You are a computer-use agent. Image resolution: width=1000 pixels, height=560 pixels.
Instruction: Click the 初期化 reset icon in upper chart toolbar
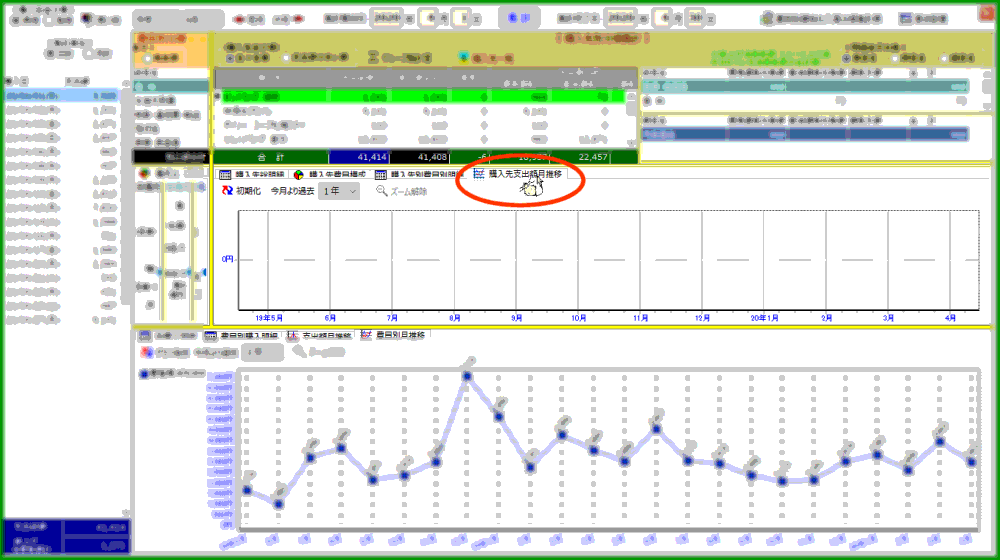(228, 191)
